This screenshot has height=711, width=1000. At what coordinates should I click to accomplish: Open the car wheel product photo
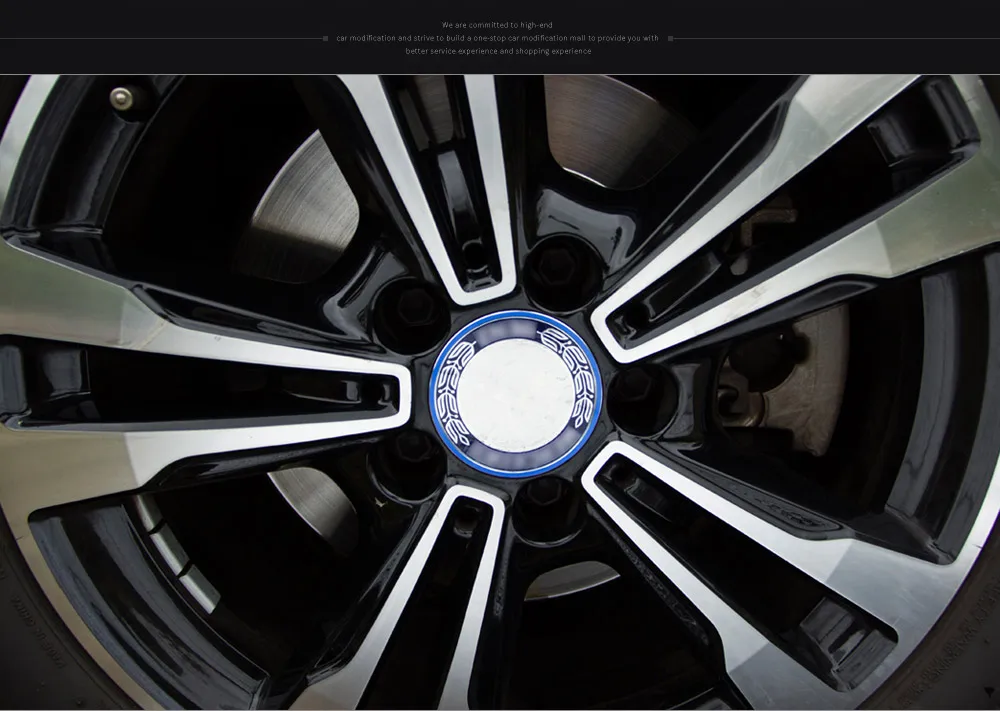tap(500, 392)
